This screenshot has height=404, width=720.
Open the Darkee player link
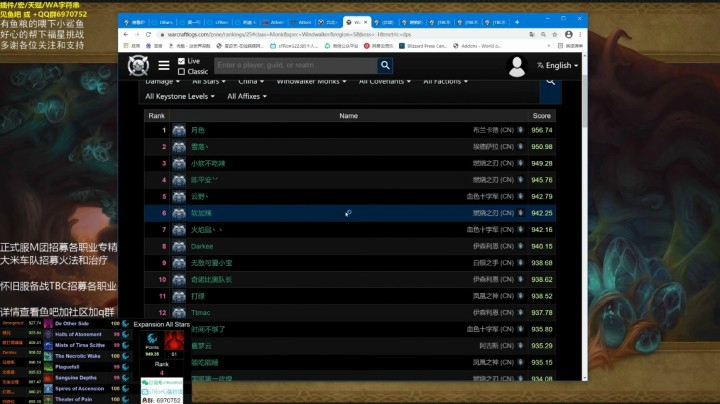click(x=202, y=247)
